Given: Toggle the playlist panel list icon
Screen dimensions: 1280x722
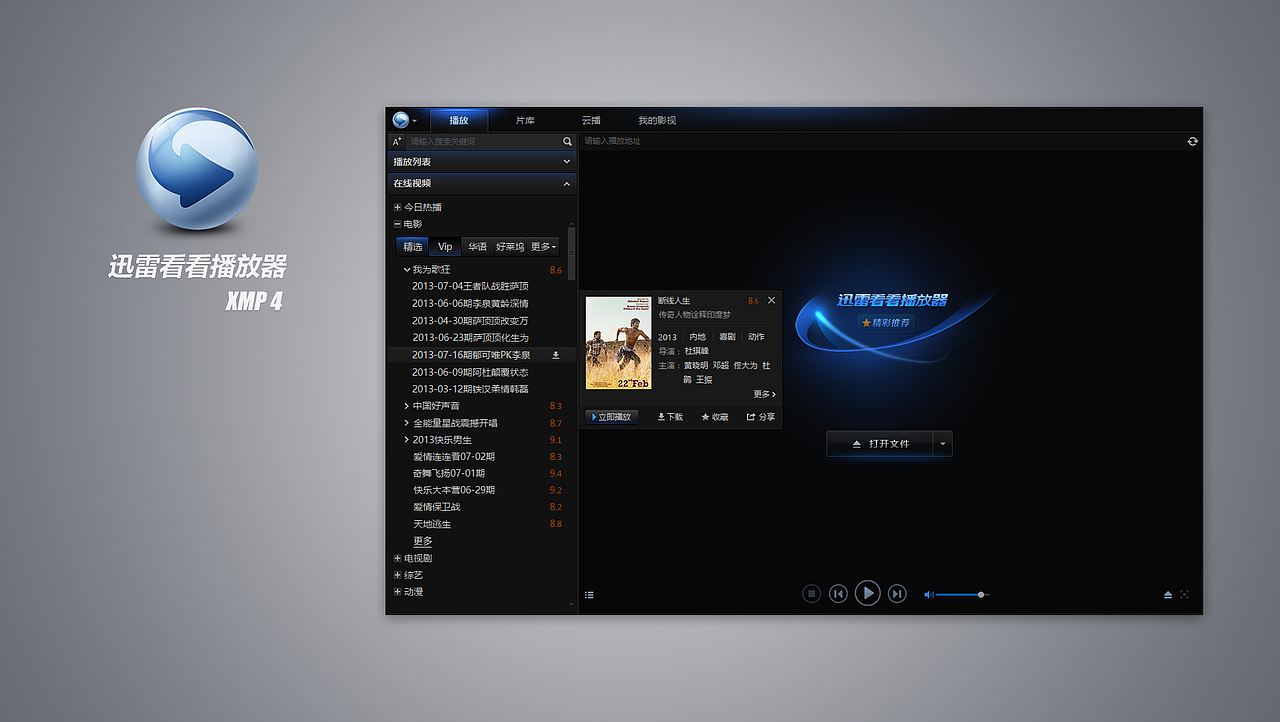Looking at the screenshot, I should pos(589,595).
